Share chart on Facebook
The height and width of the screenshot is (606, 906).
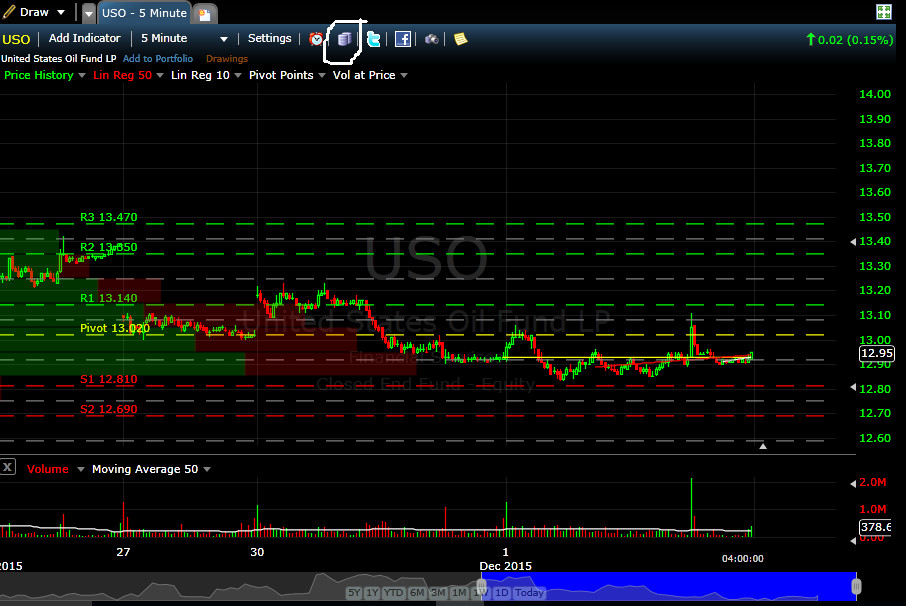coord(403,39)
